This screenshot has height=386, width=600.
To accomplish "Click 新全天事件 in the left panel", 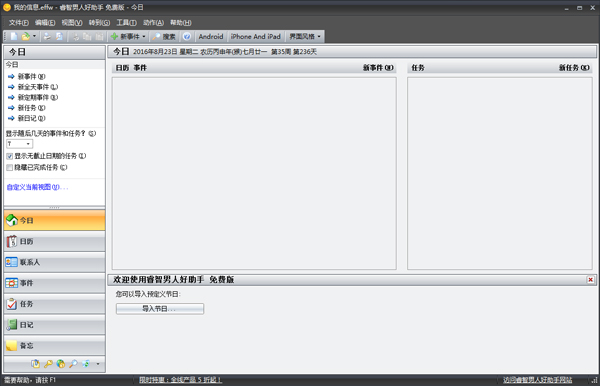I will click(x=38, y=87).
